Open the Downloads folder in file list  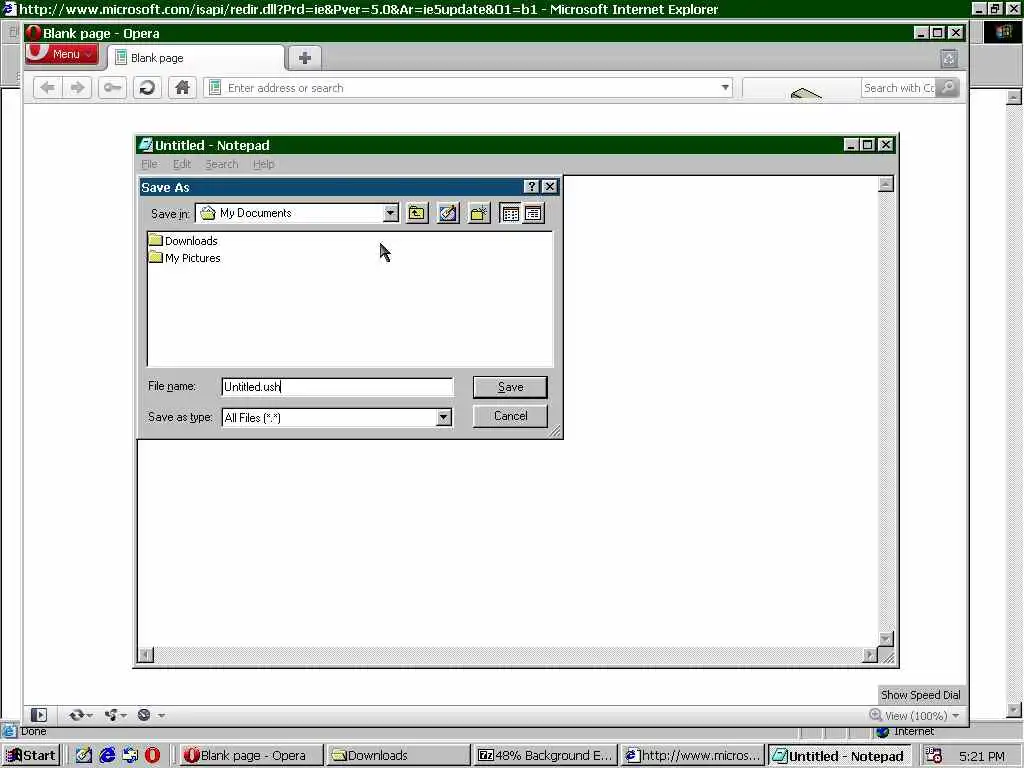pyautogui.click(x=183, y=241)
